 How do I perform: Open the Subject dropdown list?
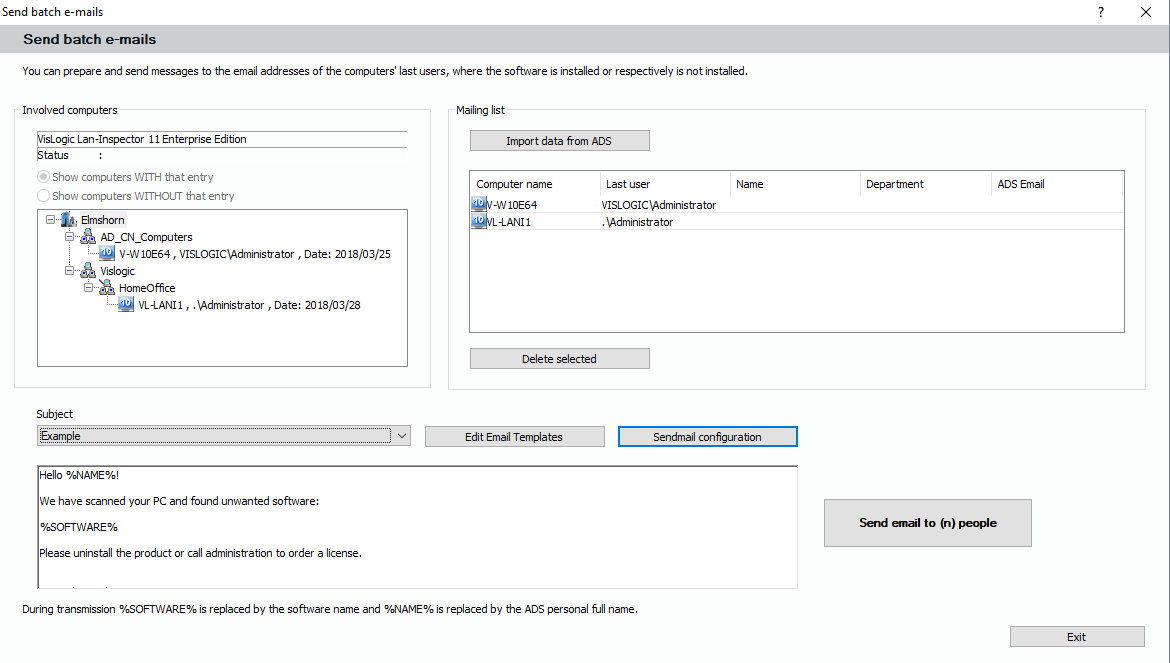401,436
